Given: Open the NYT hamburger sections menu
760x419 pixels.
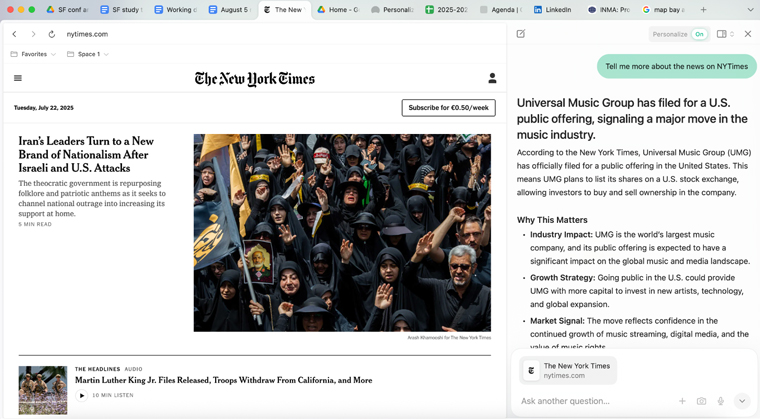Looking at the screenshot, I should tap(18, 78).
